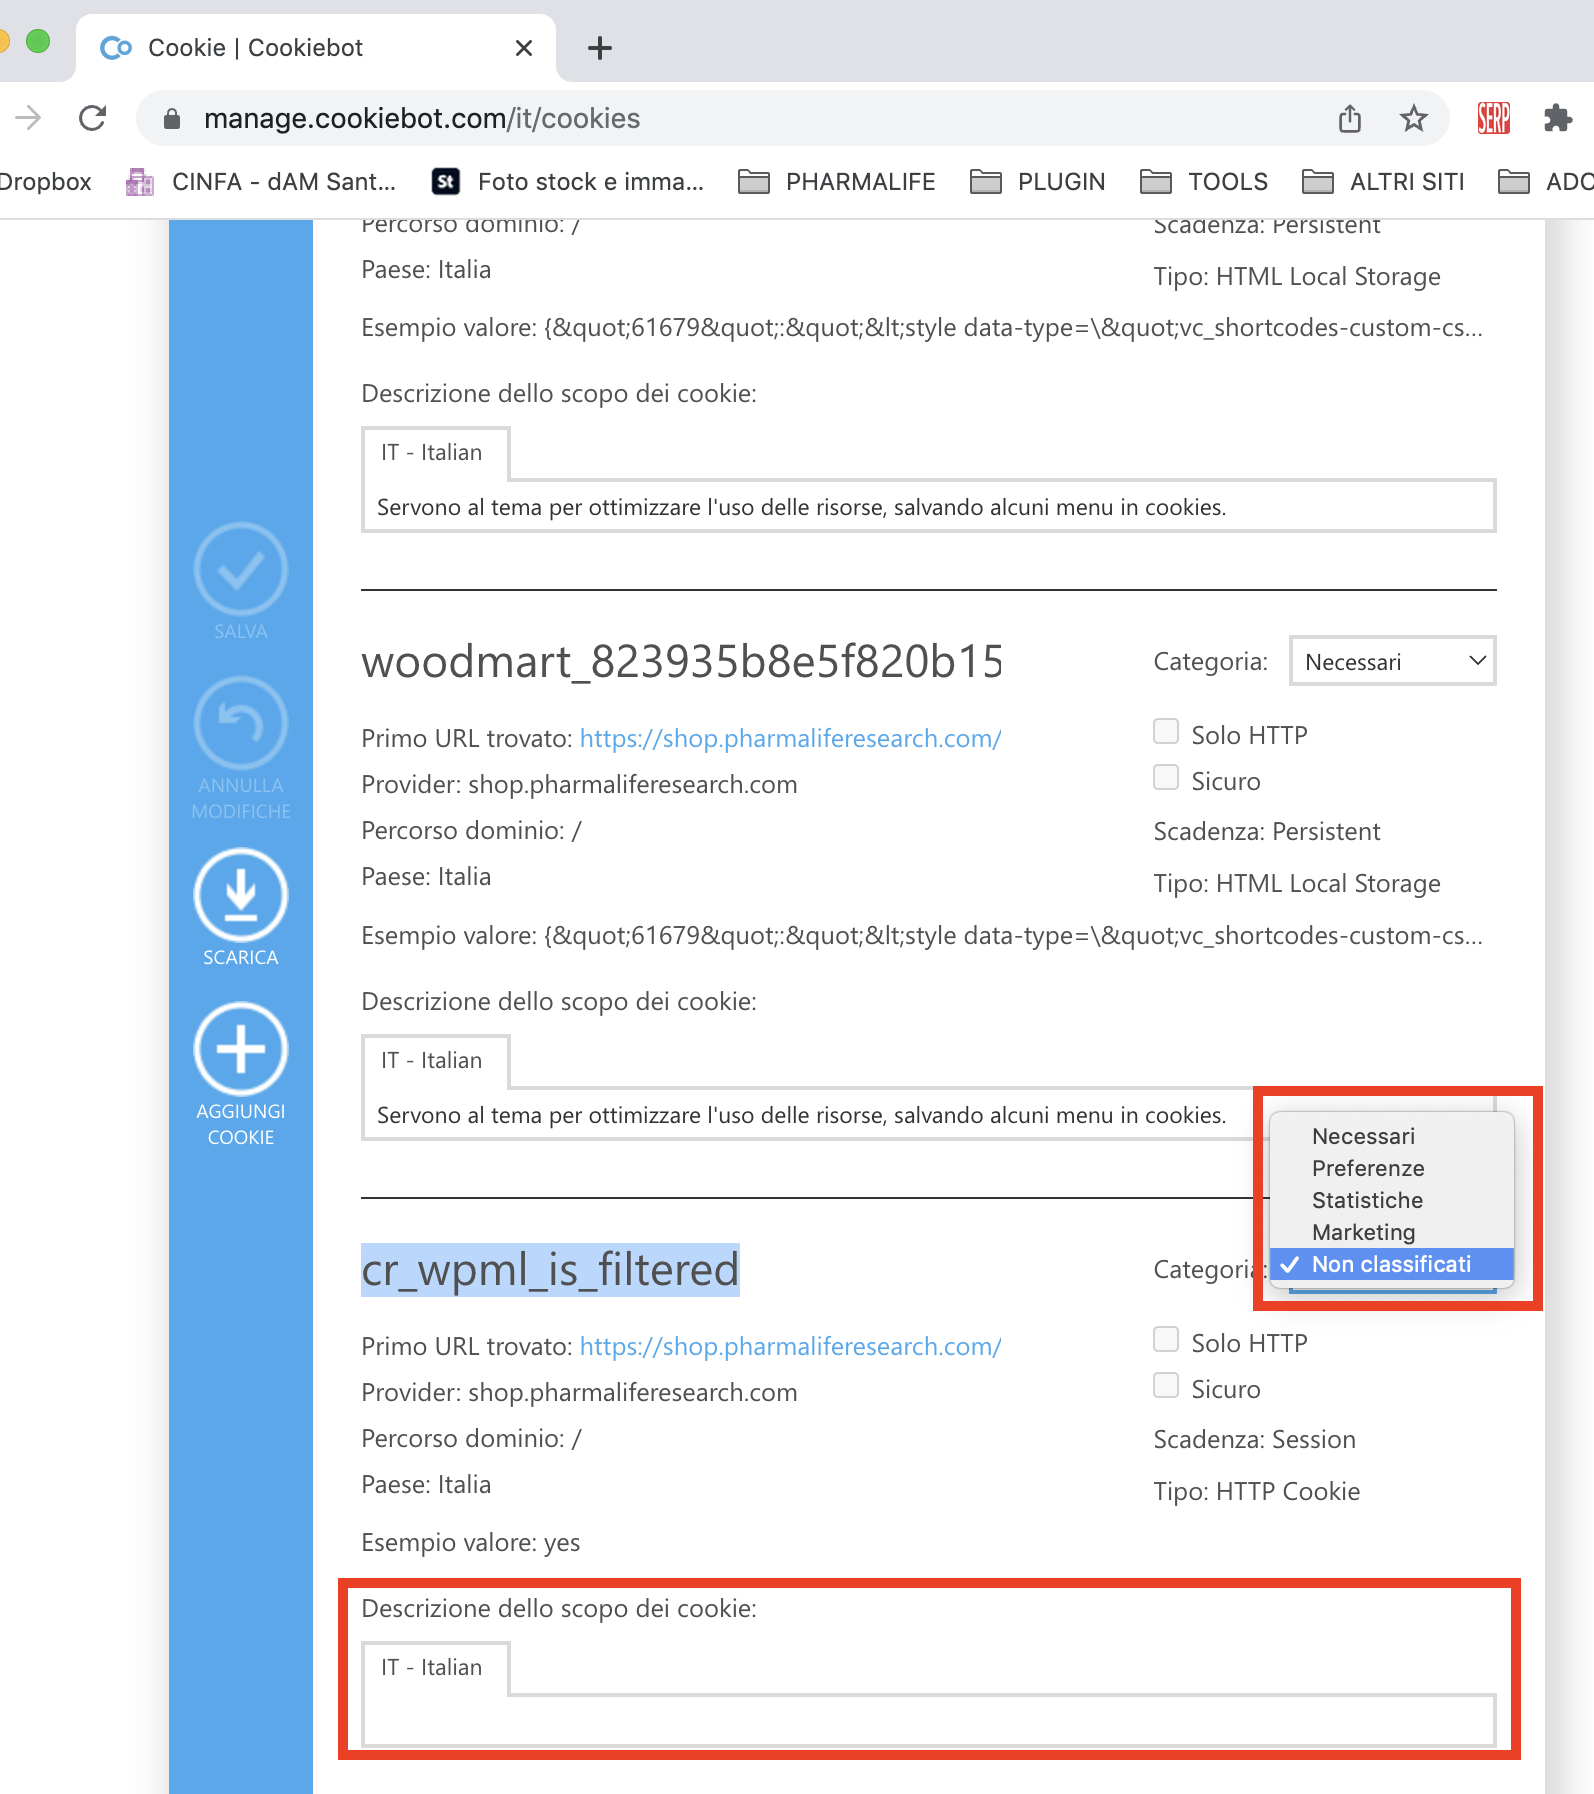Viewport: 1594px width, 1794px height.
Task: Open the Extensions puzzle icon
Action: 1557,118
